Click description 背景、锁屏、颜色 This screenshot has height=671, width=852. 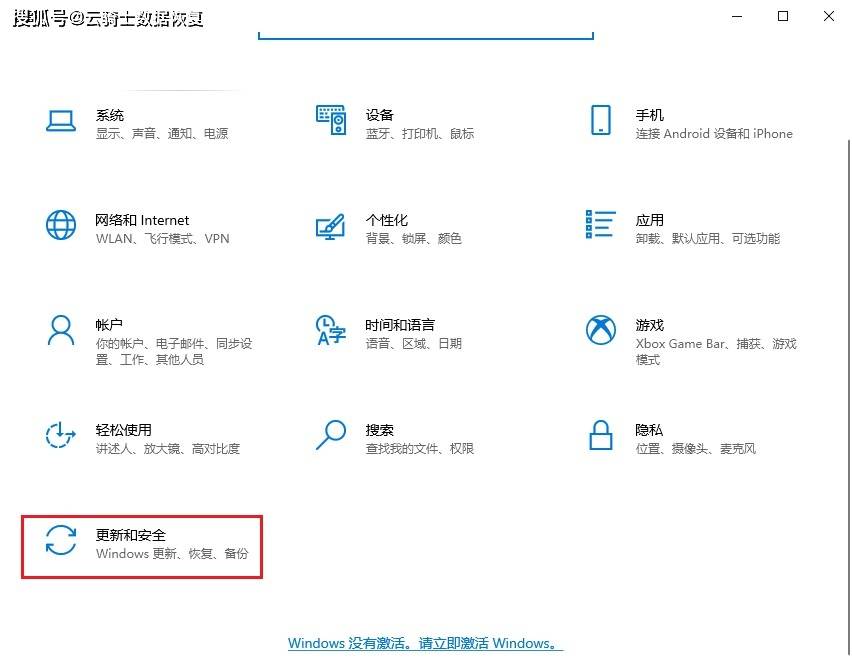click(414, 239)
